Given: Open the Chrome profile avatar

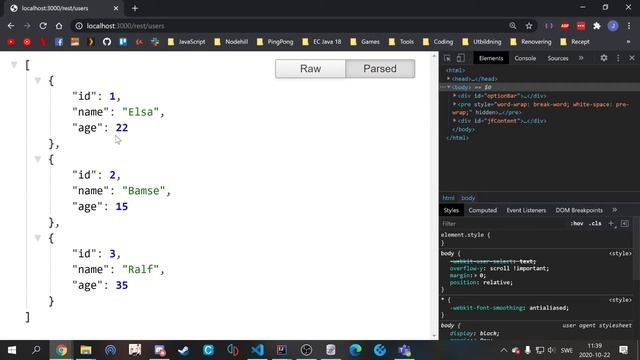Looking at the screenshot, I should point(613,26).
